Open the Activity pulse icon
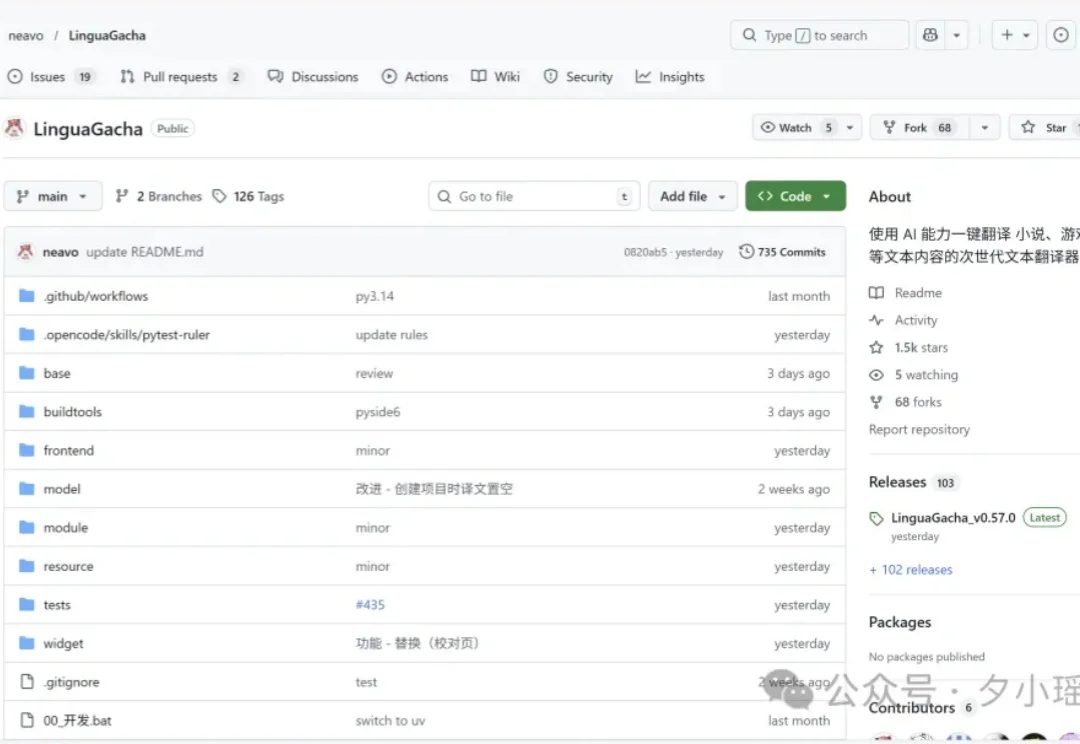This screenshot has height=744, width=1080. point(878,320)
